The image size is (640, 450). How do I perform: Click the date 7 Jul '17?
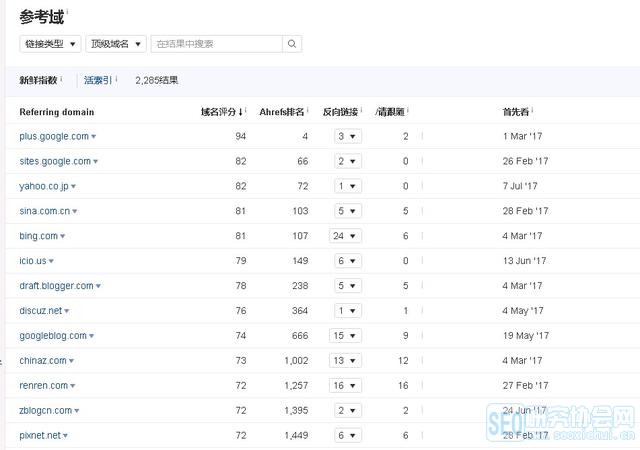(520, 186)
